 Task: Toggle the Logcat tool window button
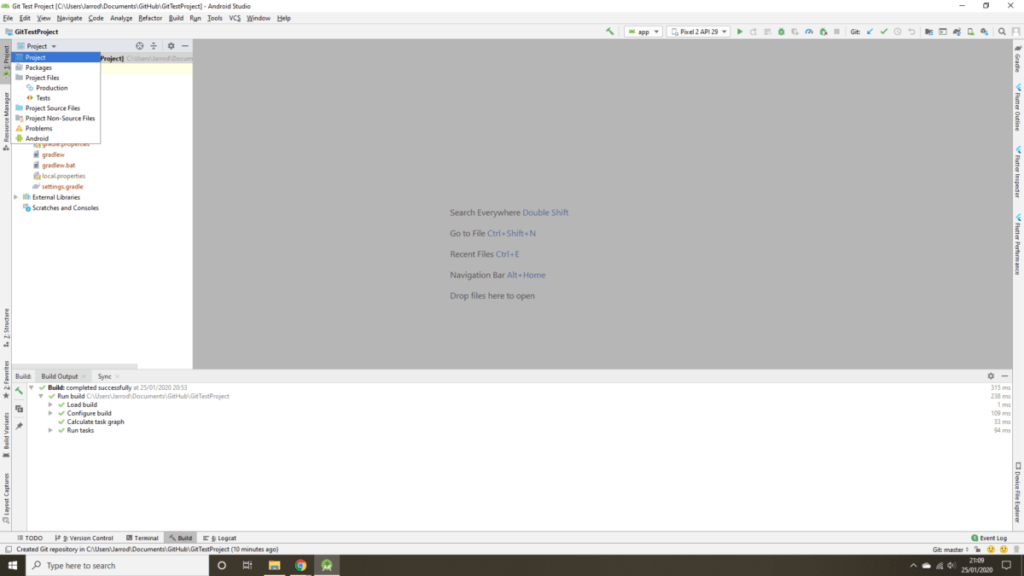coord(222,538)
